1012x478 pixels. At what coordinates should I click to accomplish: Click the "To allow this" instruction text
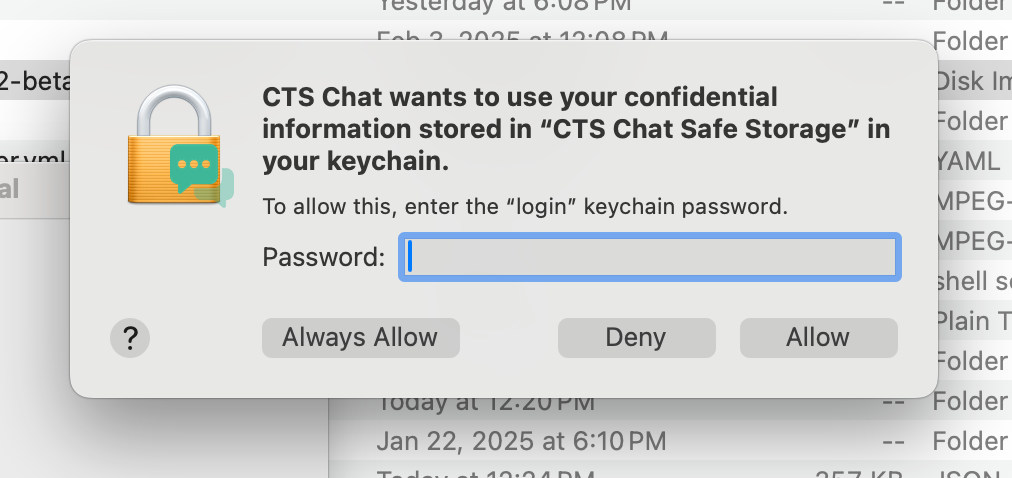click(524, 208)
